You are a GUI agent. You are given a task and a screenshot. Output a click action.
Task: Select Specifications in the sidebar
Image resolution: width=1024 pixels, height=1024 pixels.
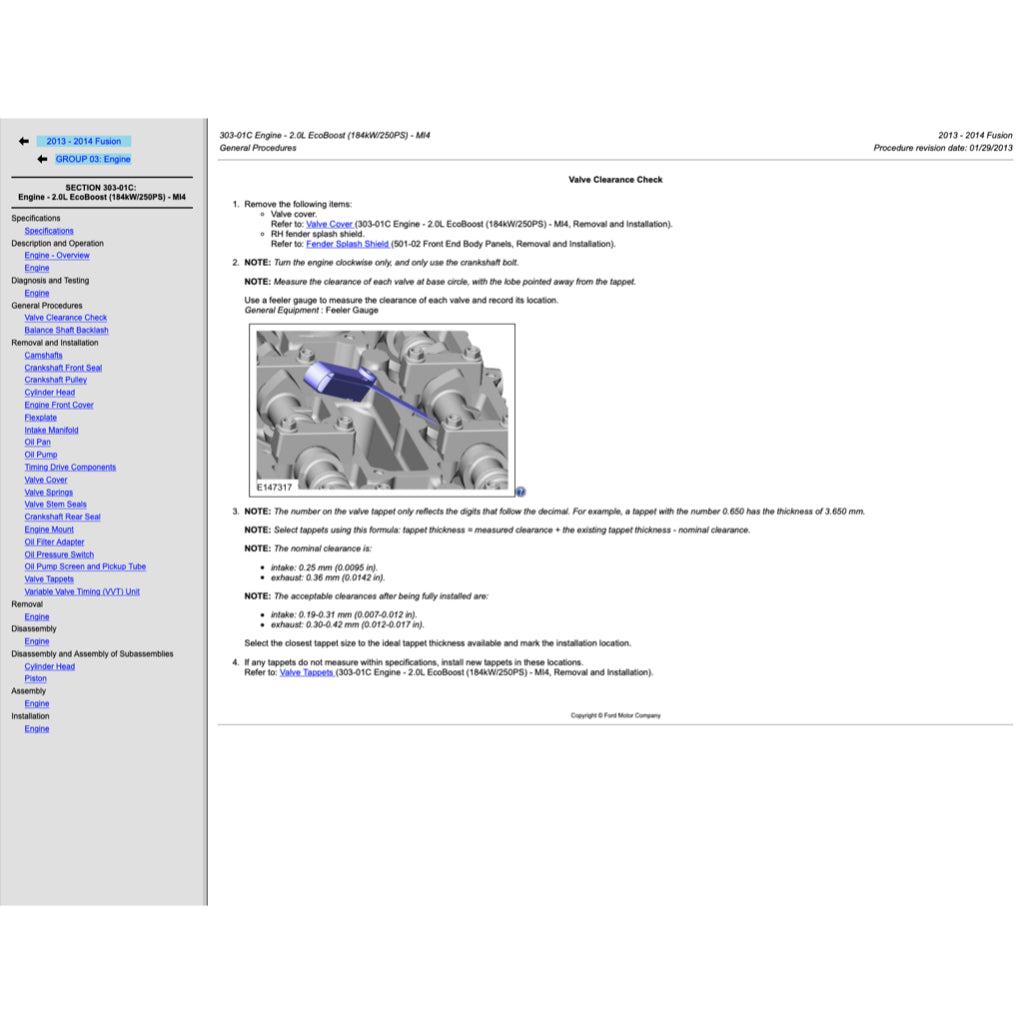pos(49,231)
